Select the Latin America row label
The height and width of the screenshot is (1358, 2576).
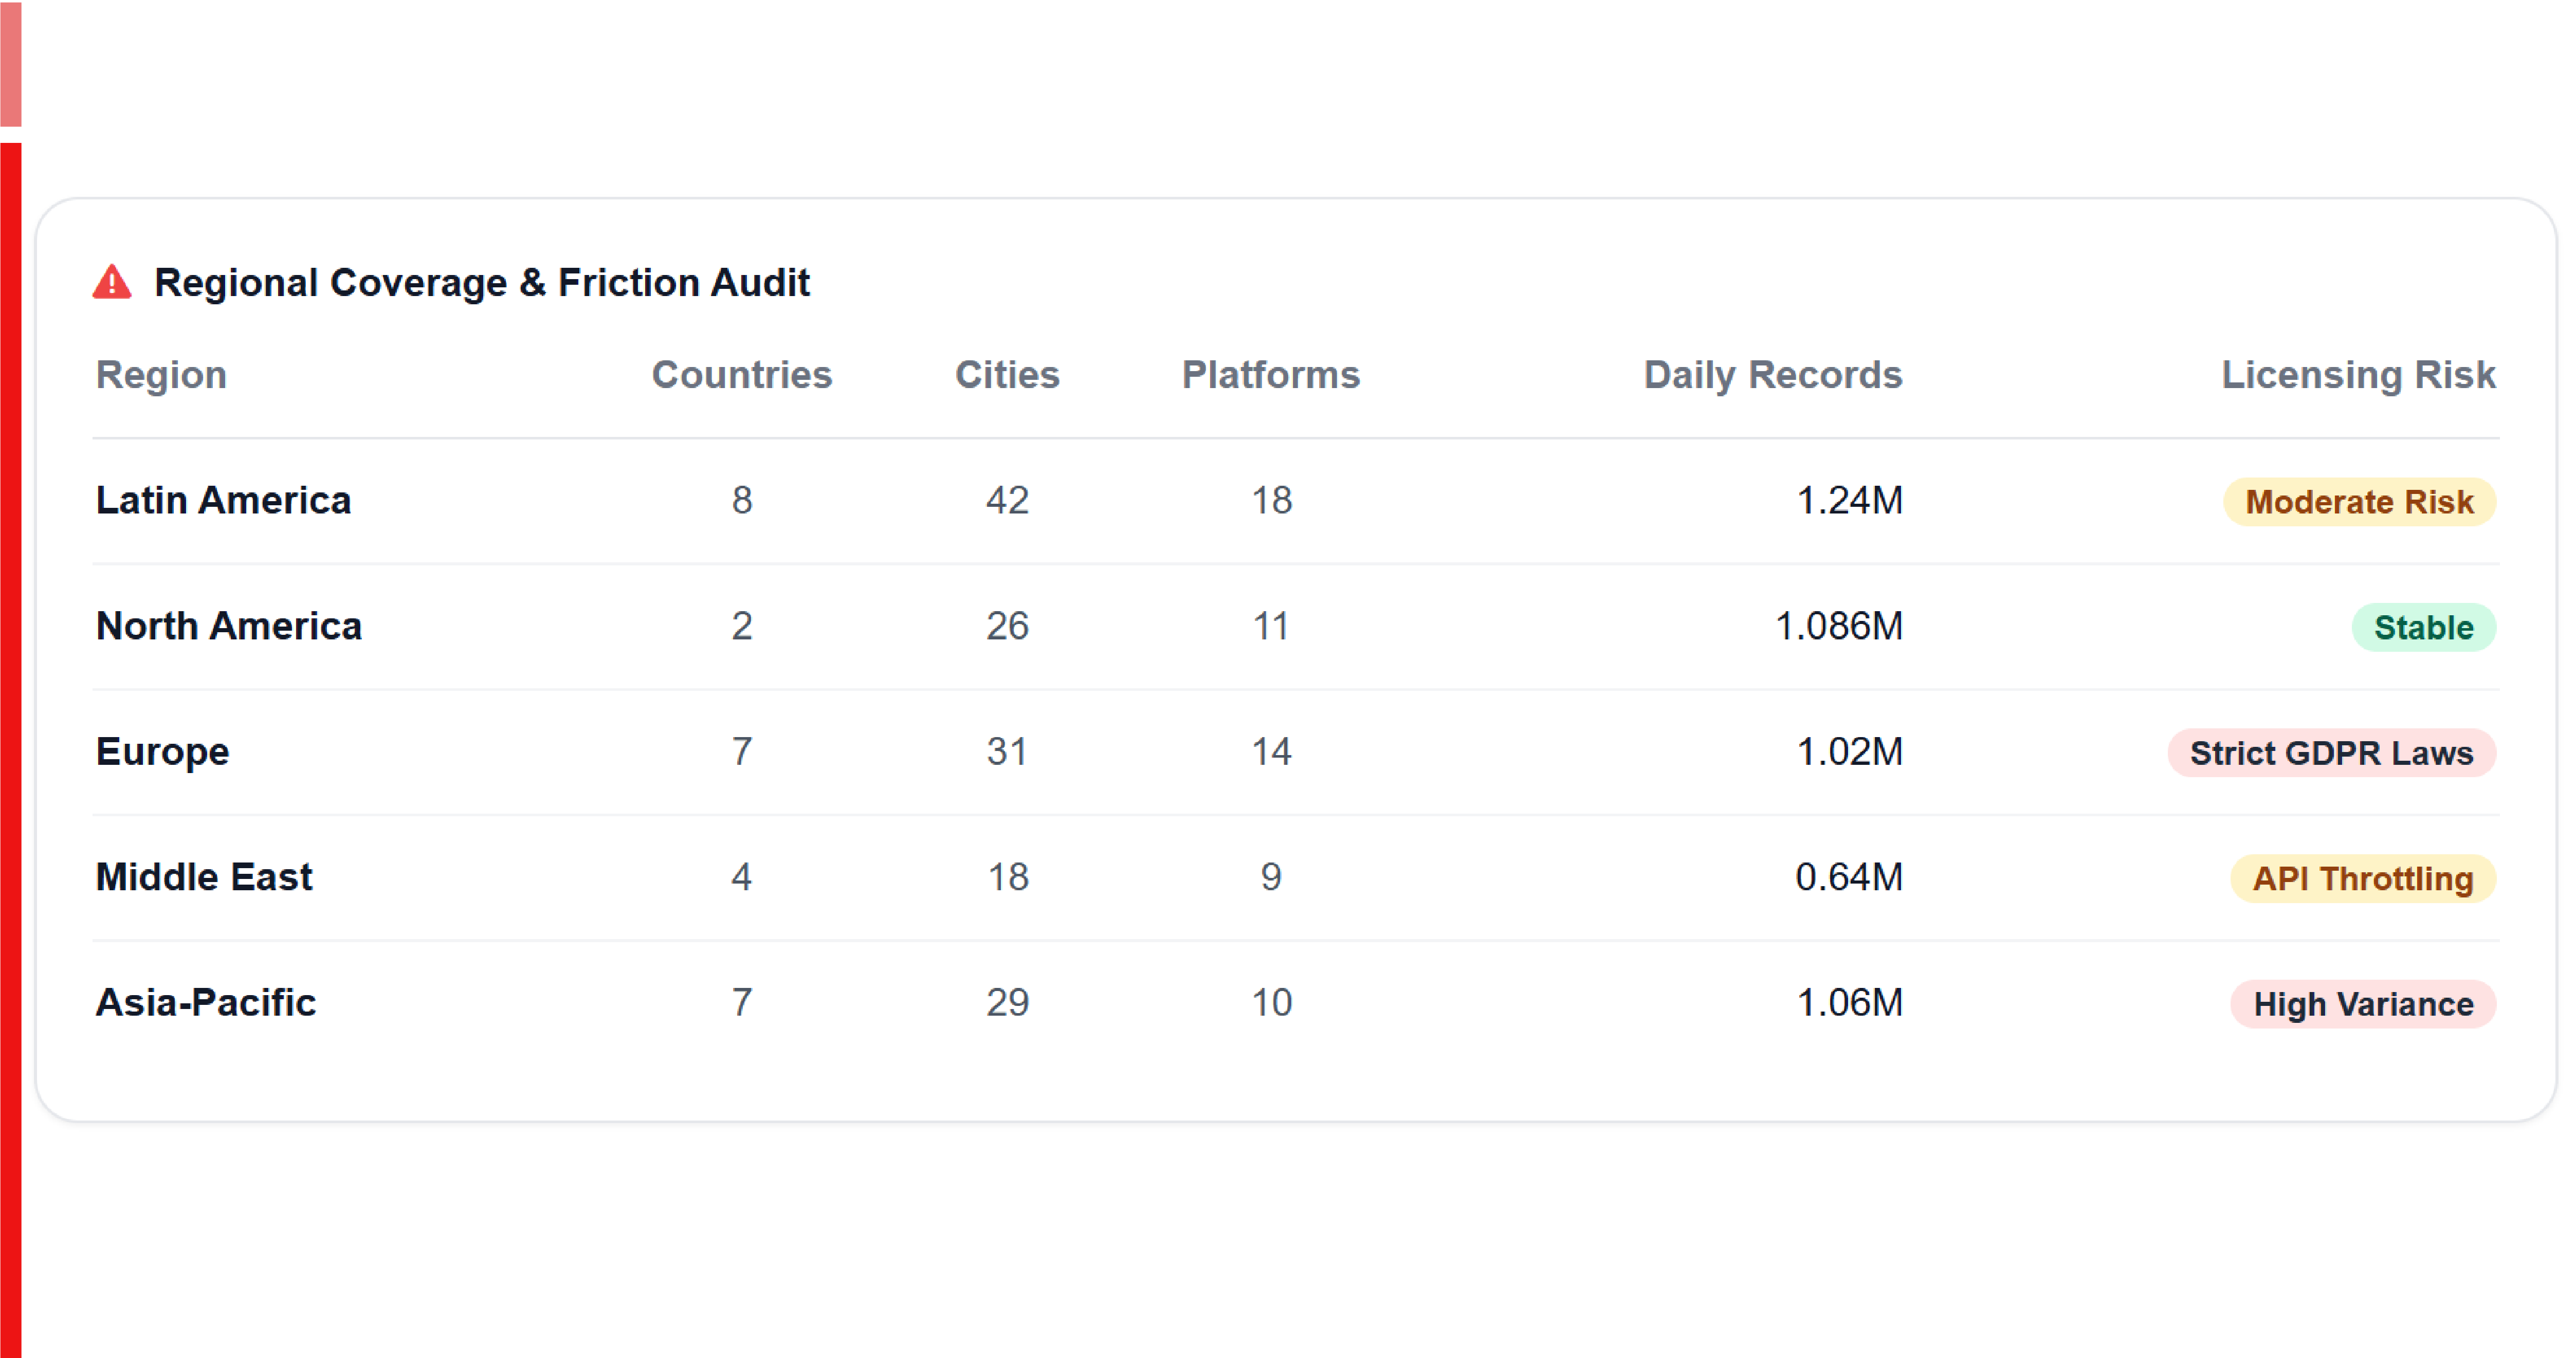tap(223, 500)
